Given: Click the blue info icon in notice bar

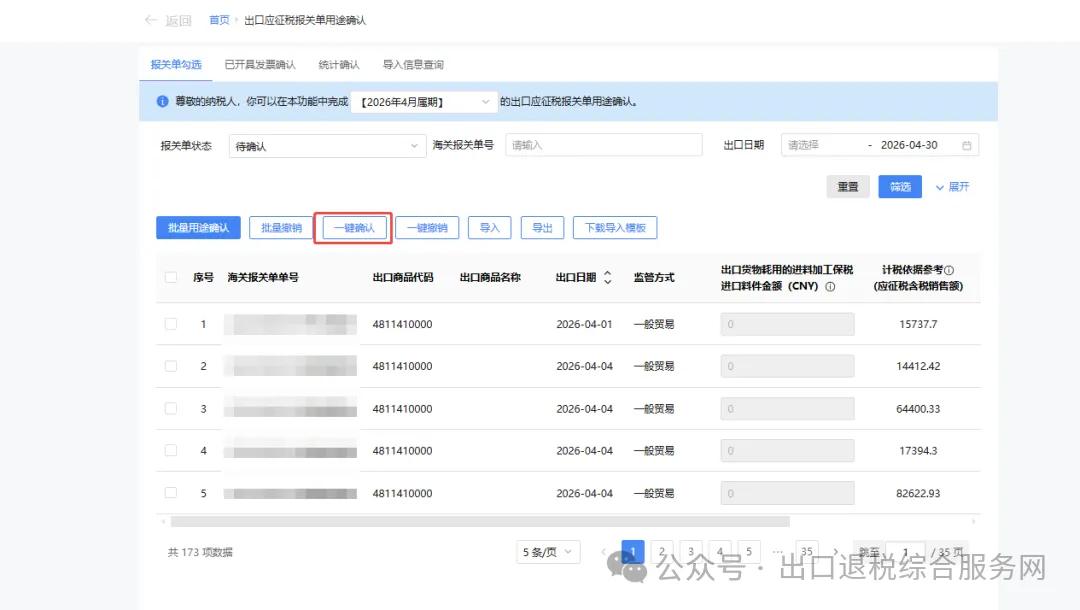Looking at the screenshot, I should tap(163, 101).
